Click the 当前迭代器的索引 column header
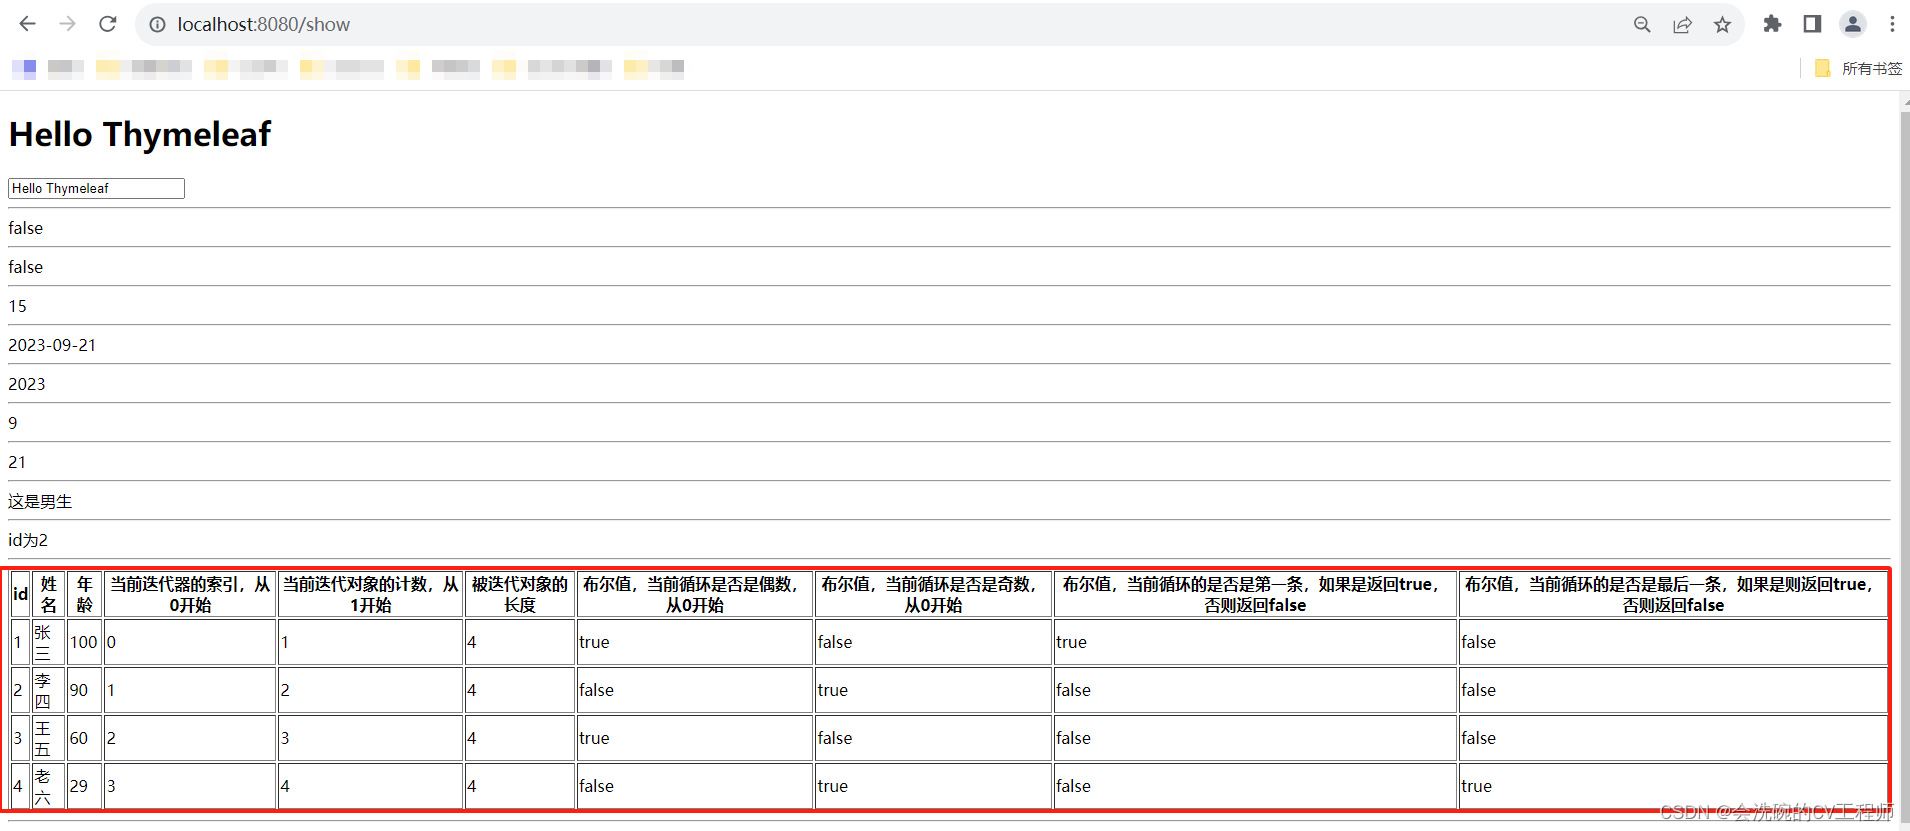The height and width of the screenshot is (831, 1910). [x=190, y=594]
